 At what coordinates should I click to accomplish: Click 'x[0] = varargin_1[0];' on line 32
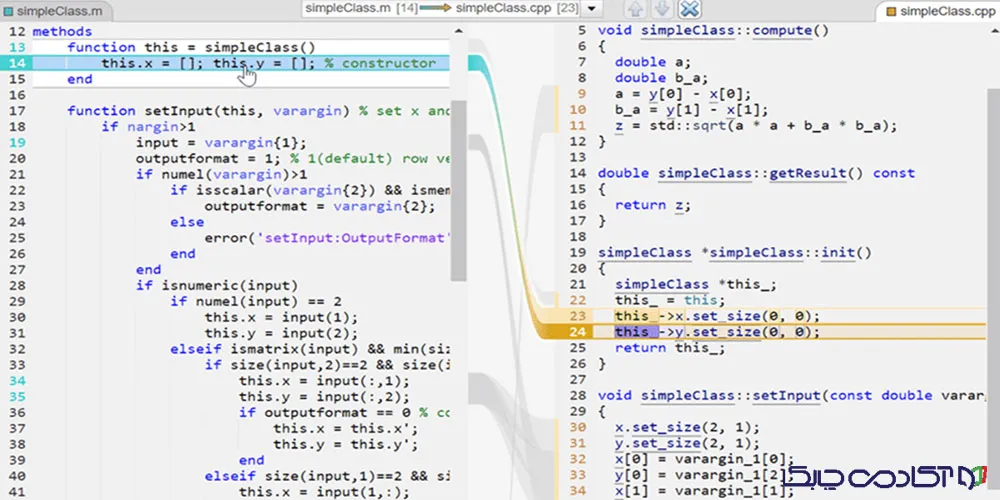[x=705, y=459]
